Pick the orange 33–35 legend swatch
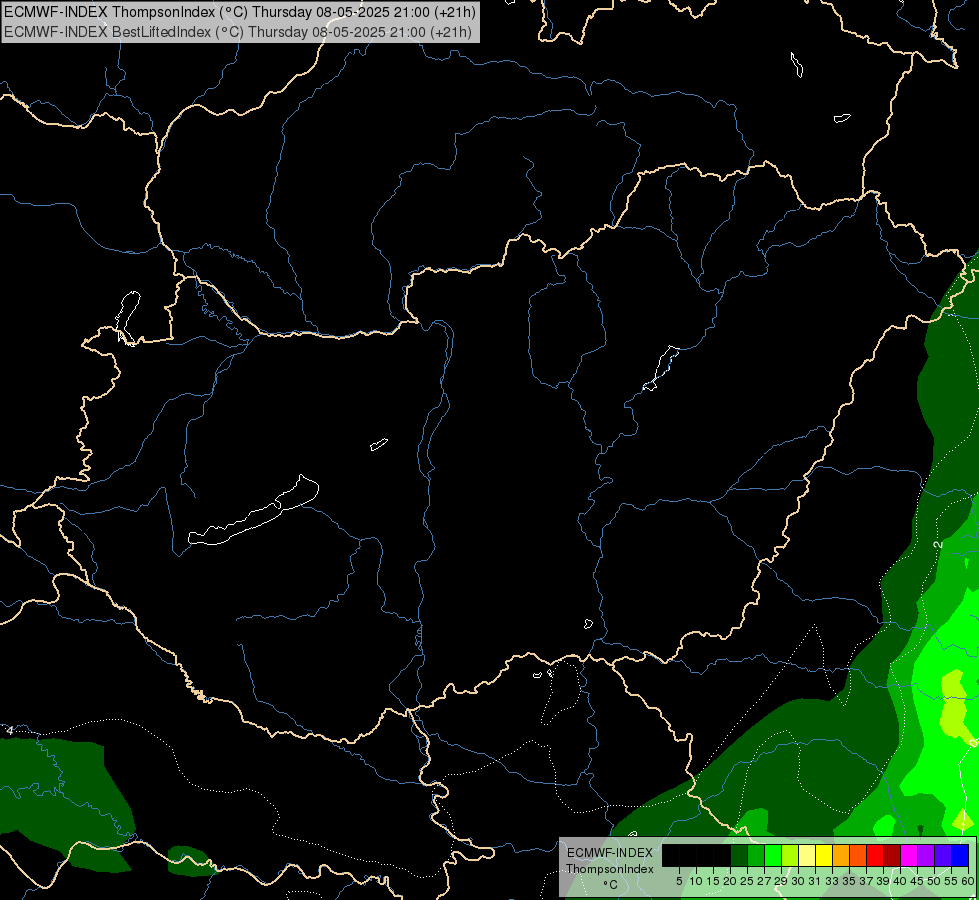The width and height of the screenshot is (979, 900). pos(841,855)
